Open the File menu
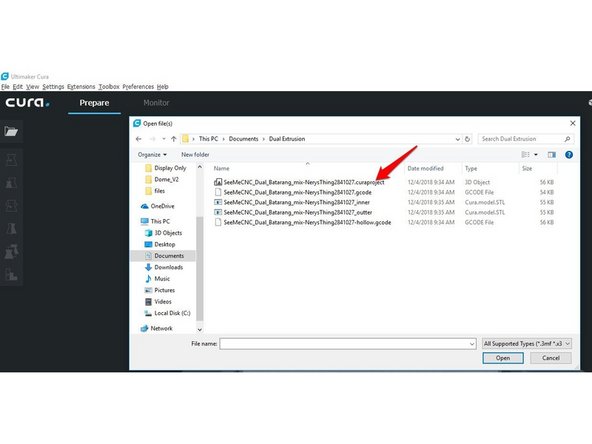 tap(5, 86)
